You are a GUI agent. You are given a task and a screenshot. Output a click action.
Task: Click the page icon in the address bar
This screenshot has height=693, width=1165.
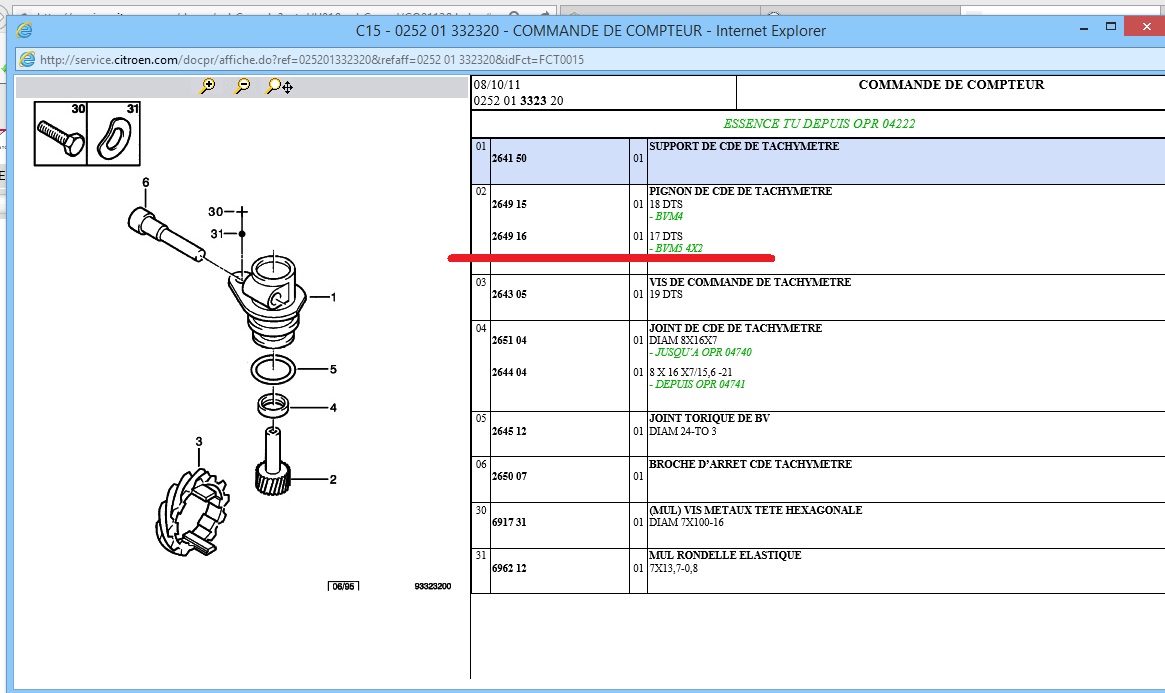tap(27, 60)
